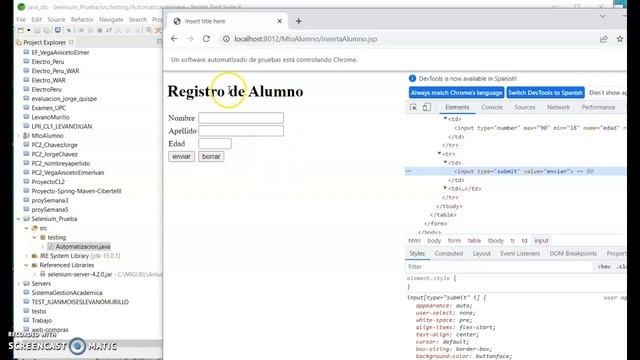Viewport: 640px width, 360px height.
Task: Click the Suspend debug icon in Eclipse toolbar
Action: coord(90,30)
